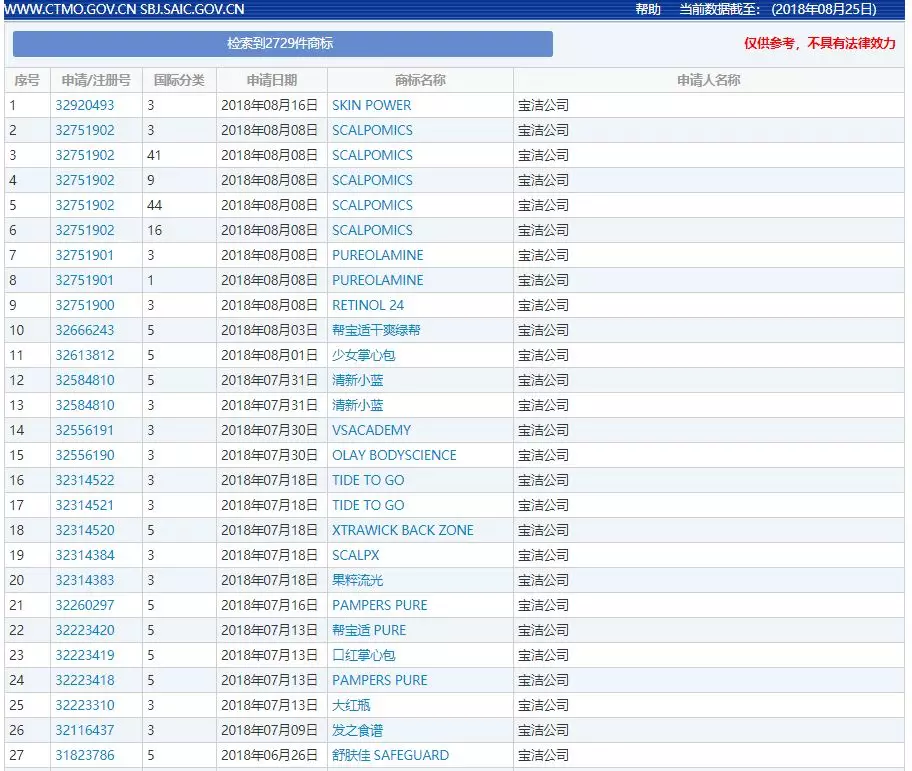
Task: Open 清新小蓝 trademark in row 13
Action: click(358, 405)
